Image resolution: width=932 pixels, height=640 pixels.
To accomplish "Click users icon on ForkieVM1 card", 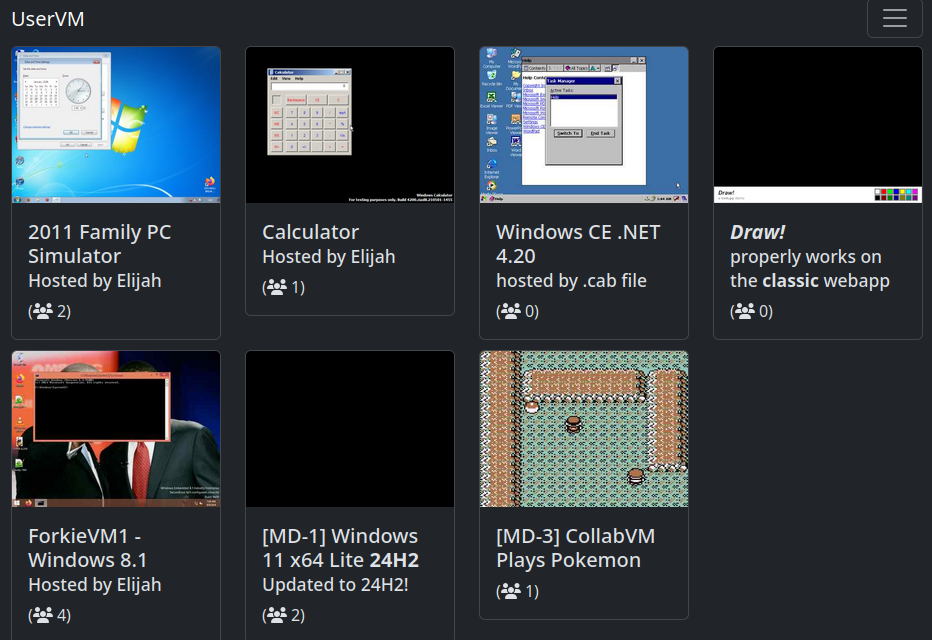I will [43, 615].
